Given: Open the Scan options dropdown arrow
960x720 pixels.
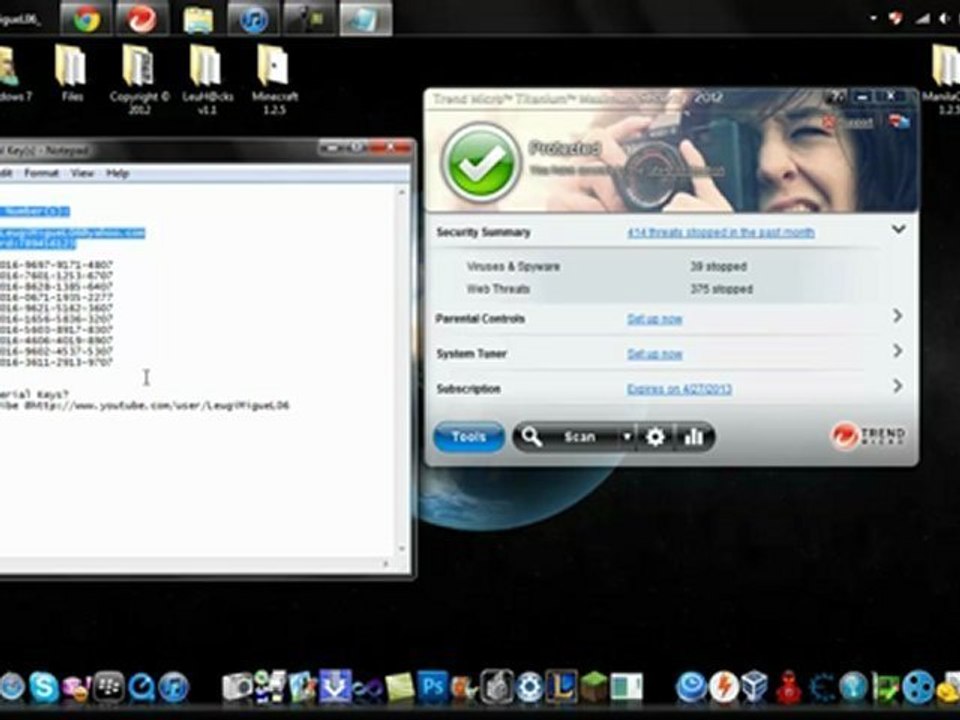Looking at the screenshot, I should 627,437.
